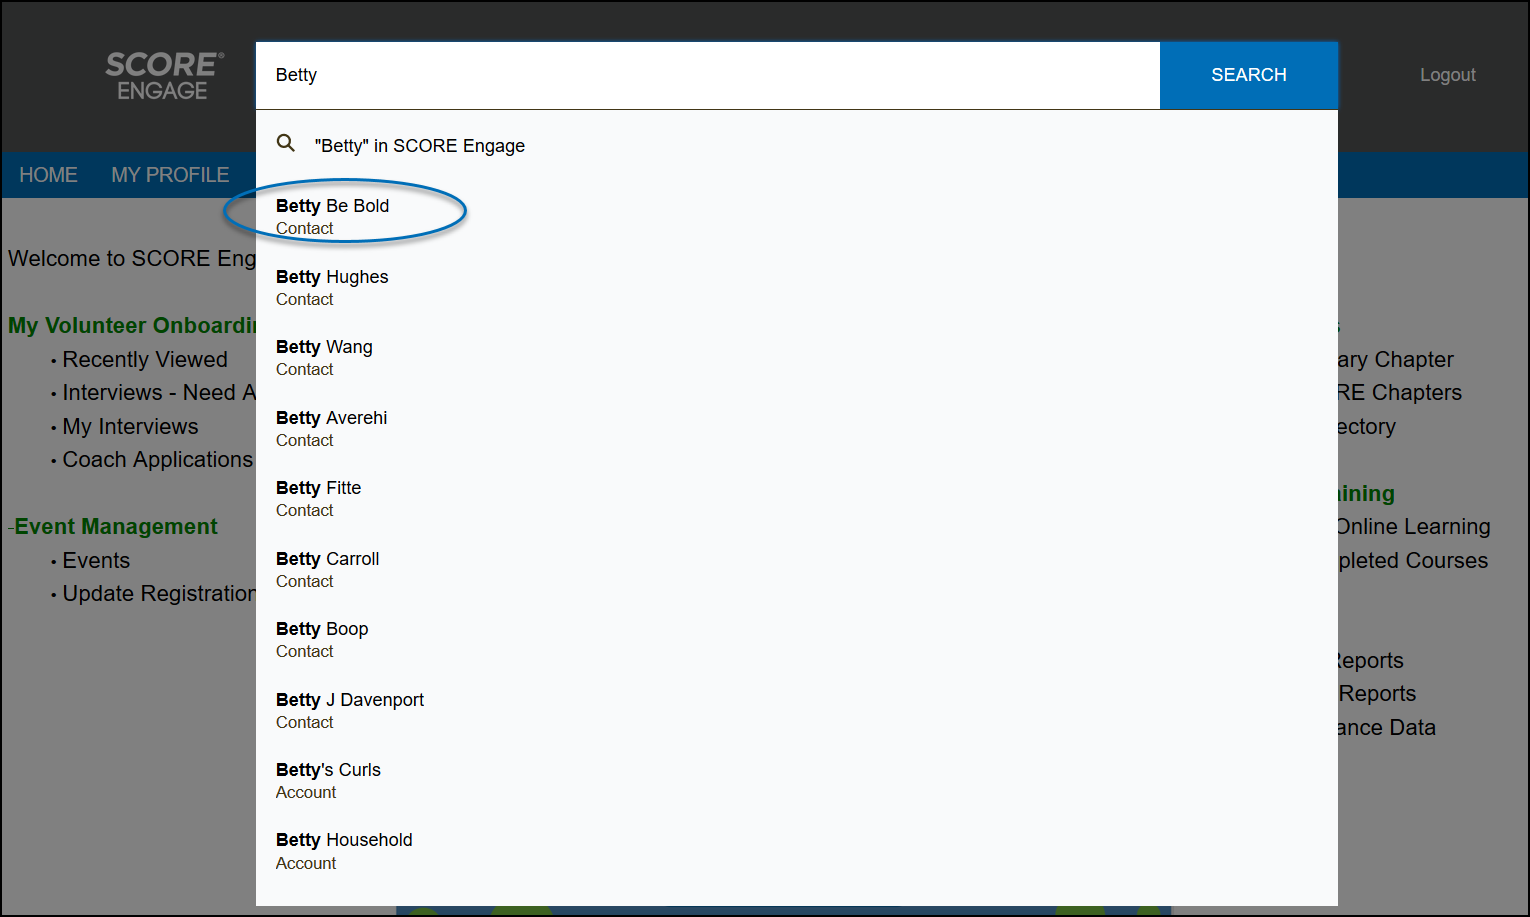The image size is (1530, 917).
Task: Go to Coach Applications
Action: [x=158, y=459]
